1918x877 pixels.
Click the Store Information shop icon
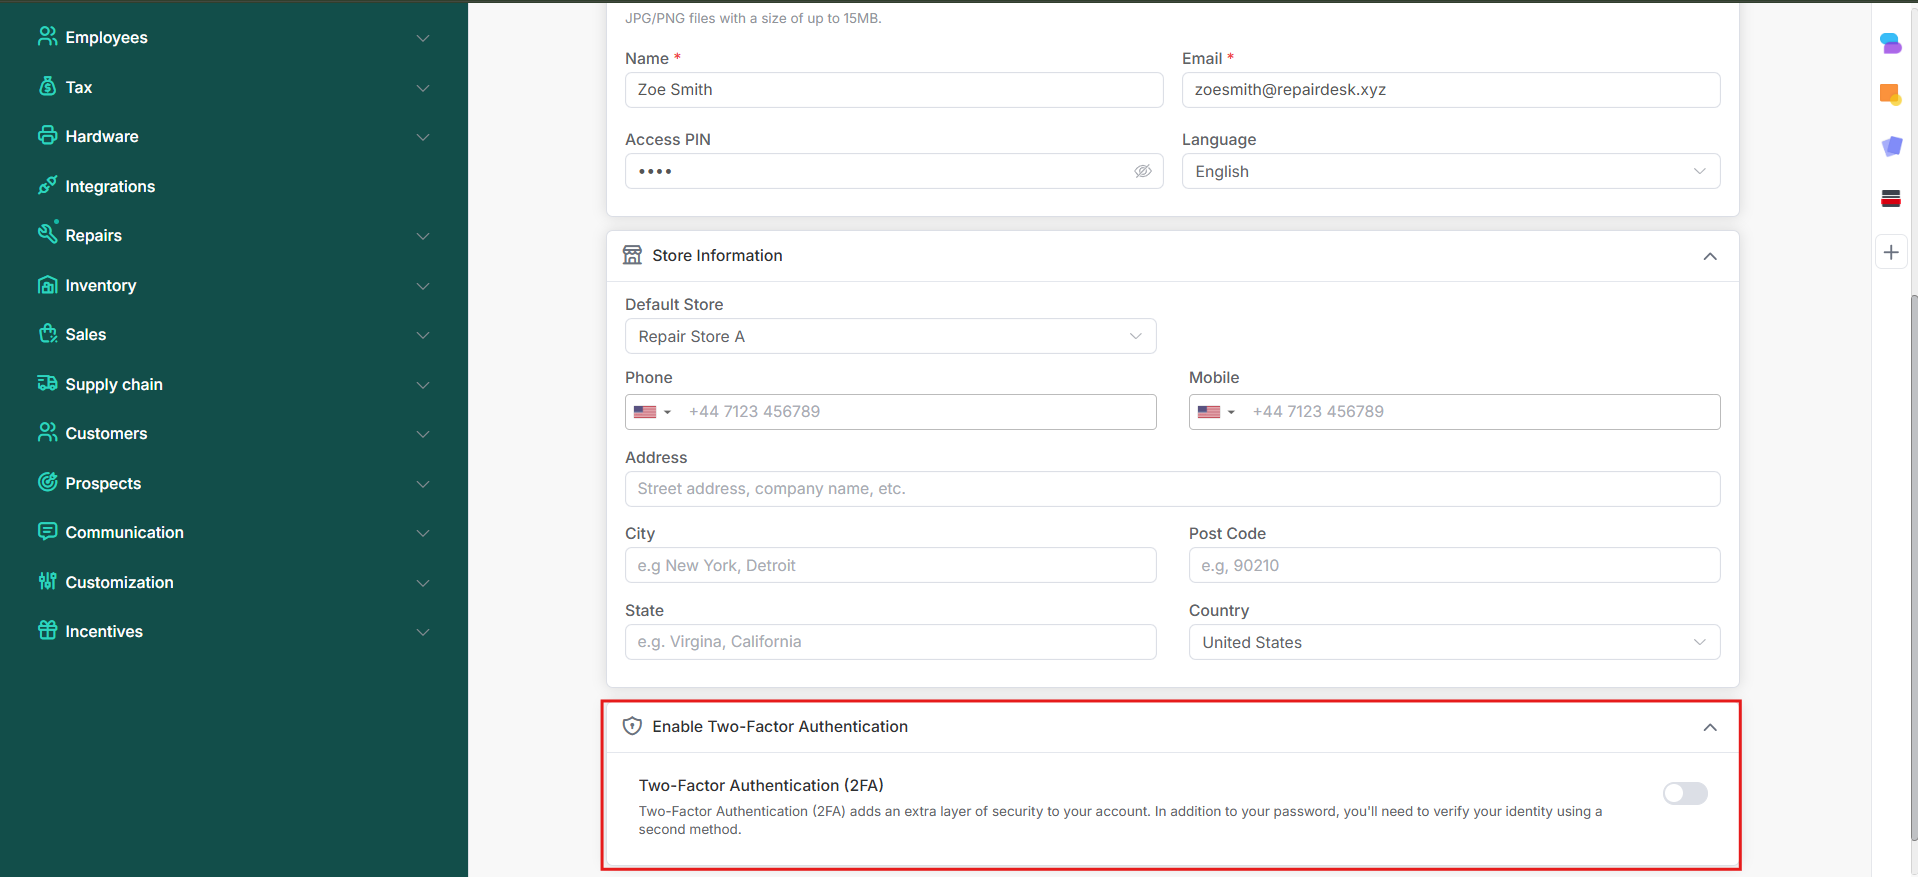(x=632, y=255)
